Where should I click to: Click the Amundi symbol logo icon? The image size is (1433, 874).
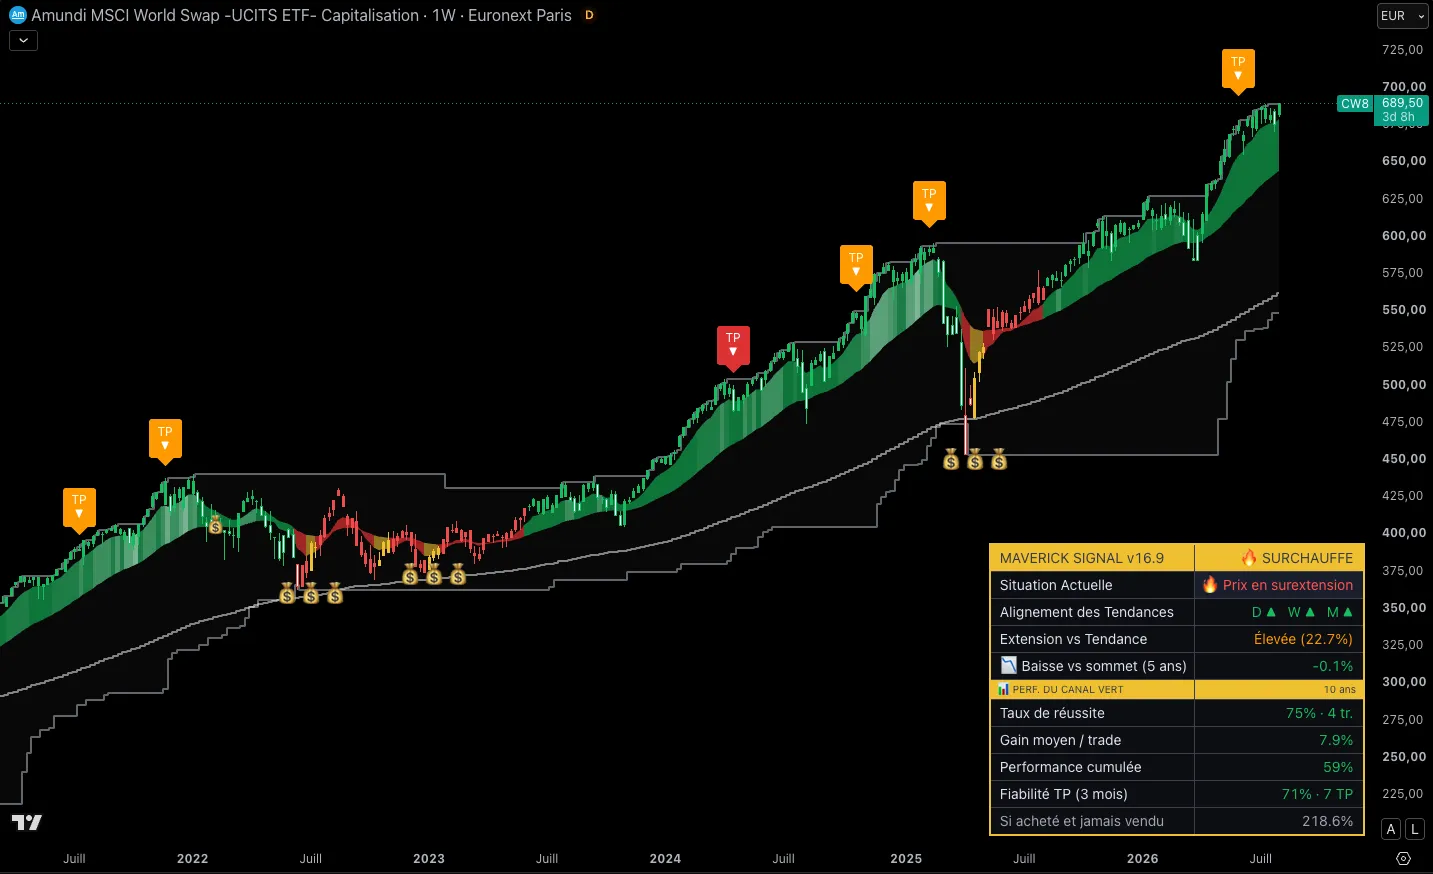click(x=17, y=15)
